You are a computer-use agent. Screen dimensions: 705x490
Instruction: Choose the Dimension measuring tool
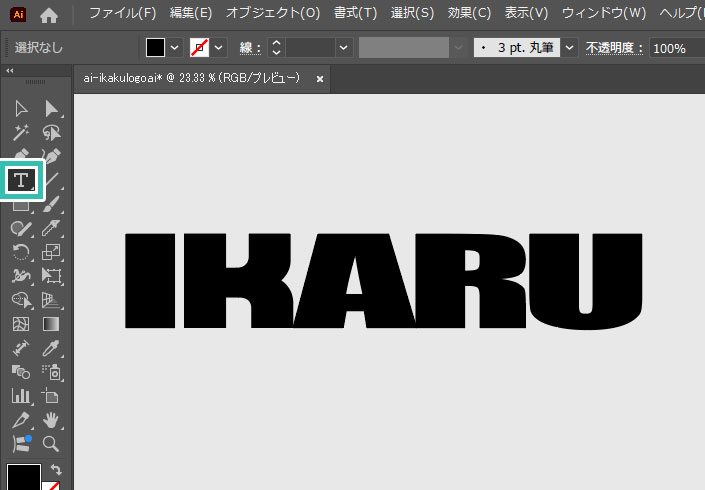click(x=21, y=348)
